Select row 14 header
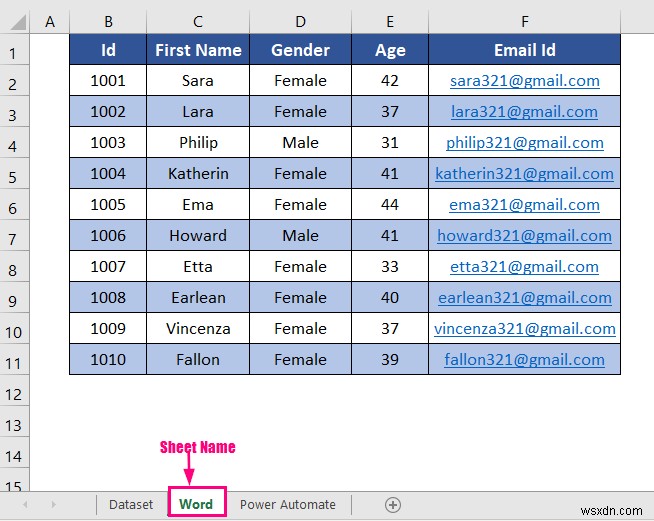This screenshot has width=654, height=521. pyautogui.click(x=14, y=453)
